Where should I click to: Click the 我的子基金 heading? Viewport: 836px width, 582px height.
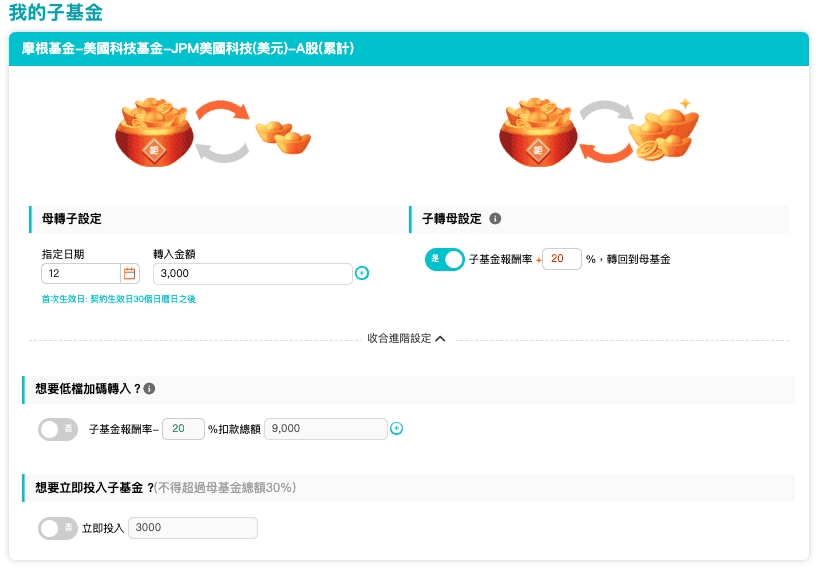tap(55, 12)
